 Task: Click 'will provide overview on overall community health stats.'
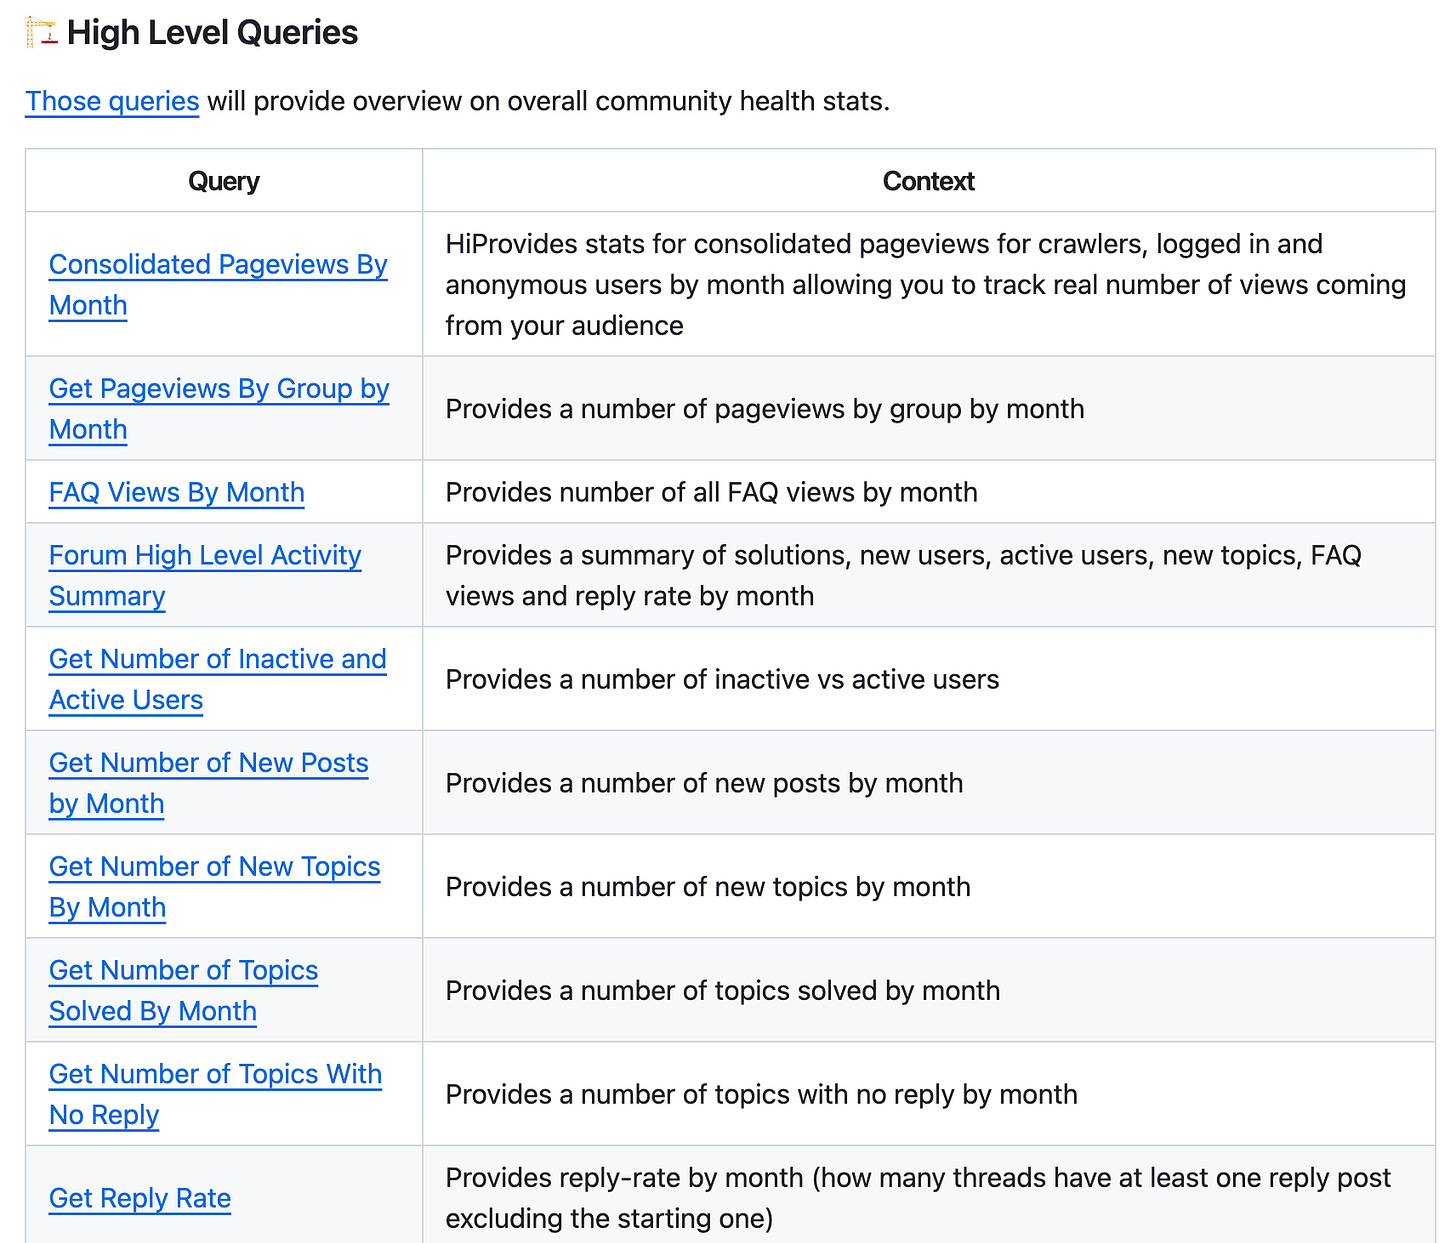548,101
